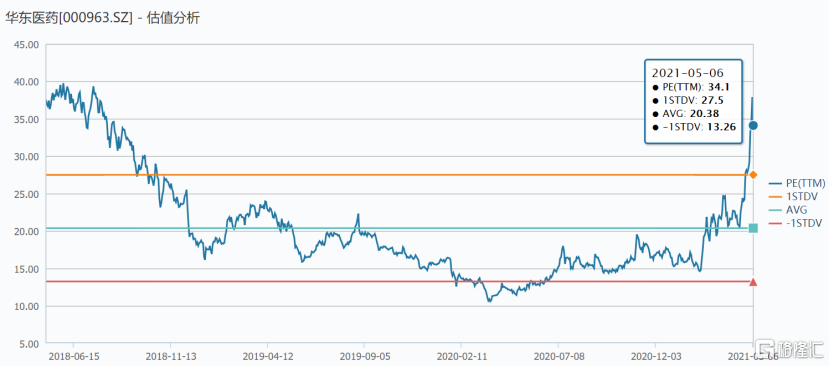The width and height of the screenshot is (830, 366).
Task: Toggle the 1STDV legend entry
Action: point(792,197)
